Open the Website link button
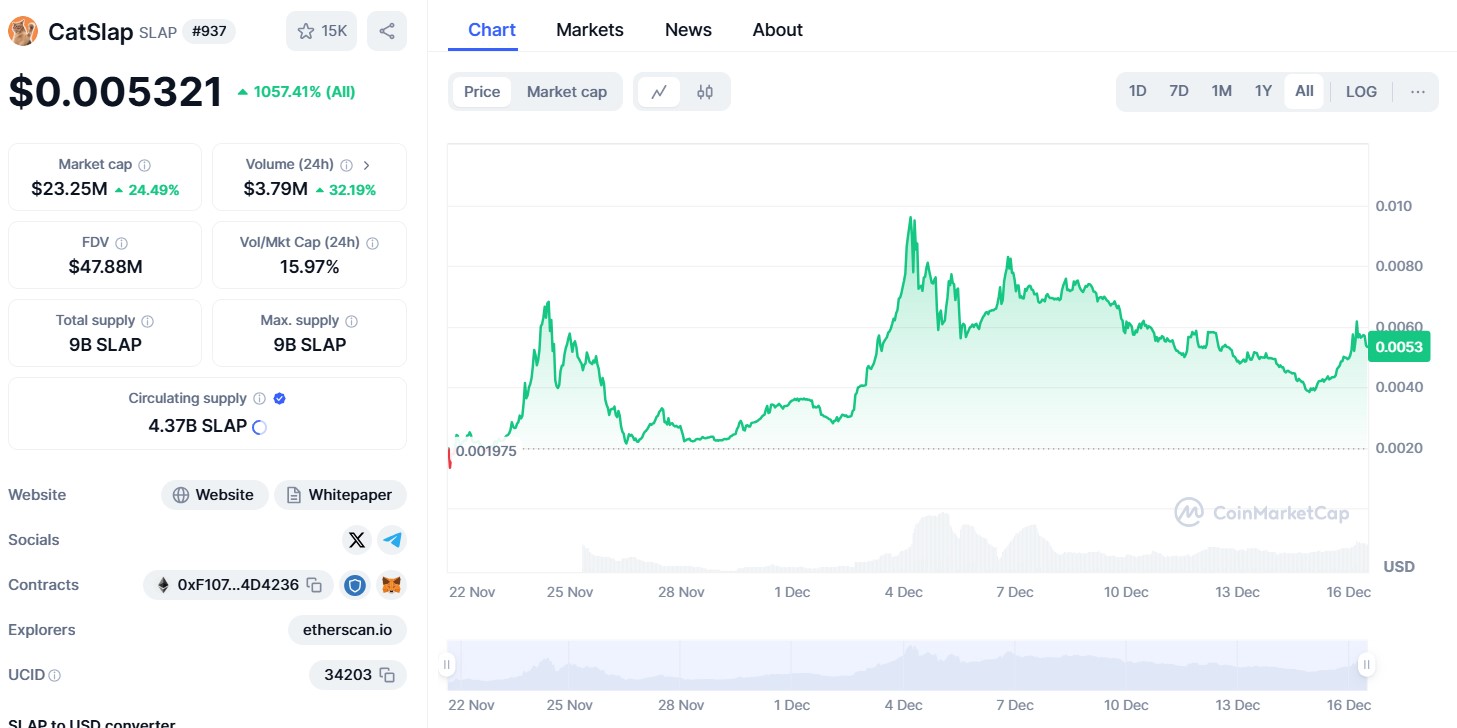1457x728 pixels. (214, 495)
